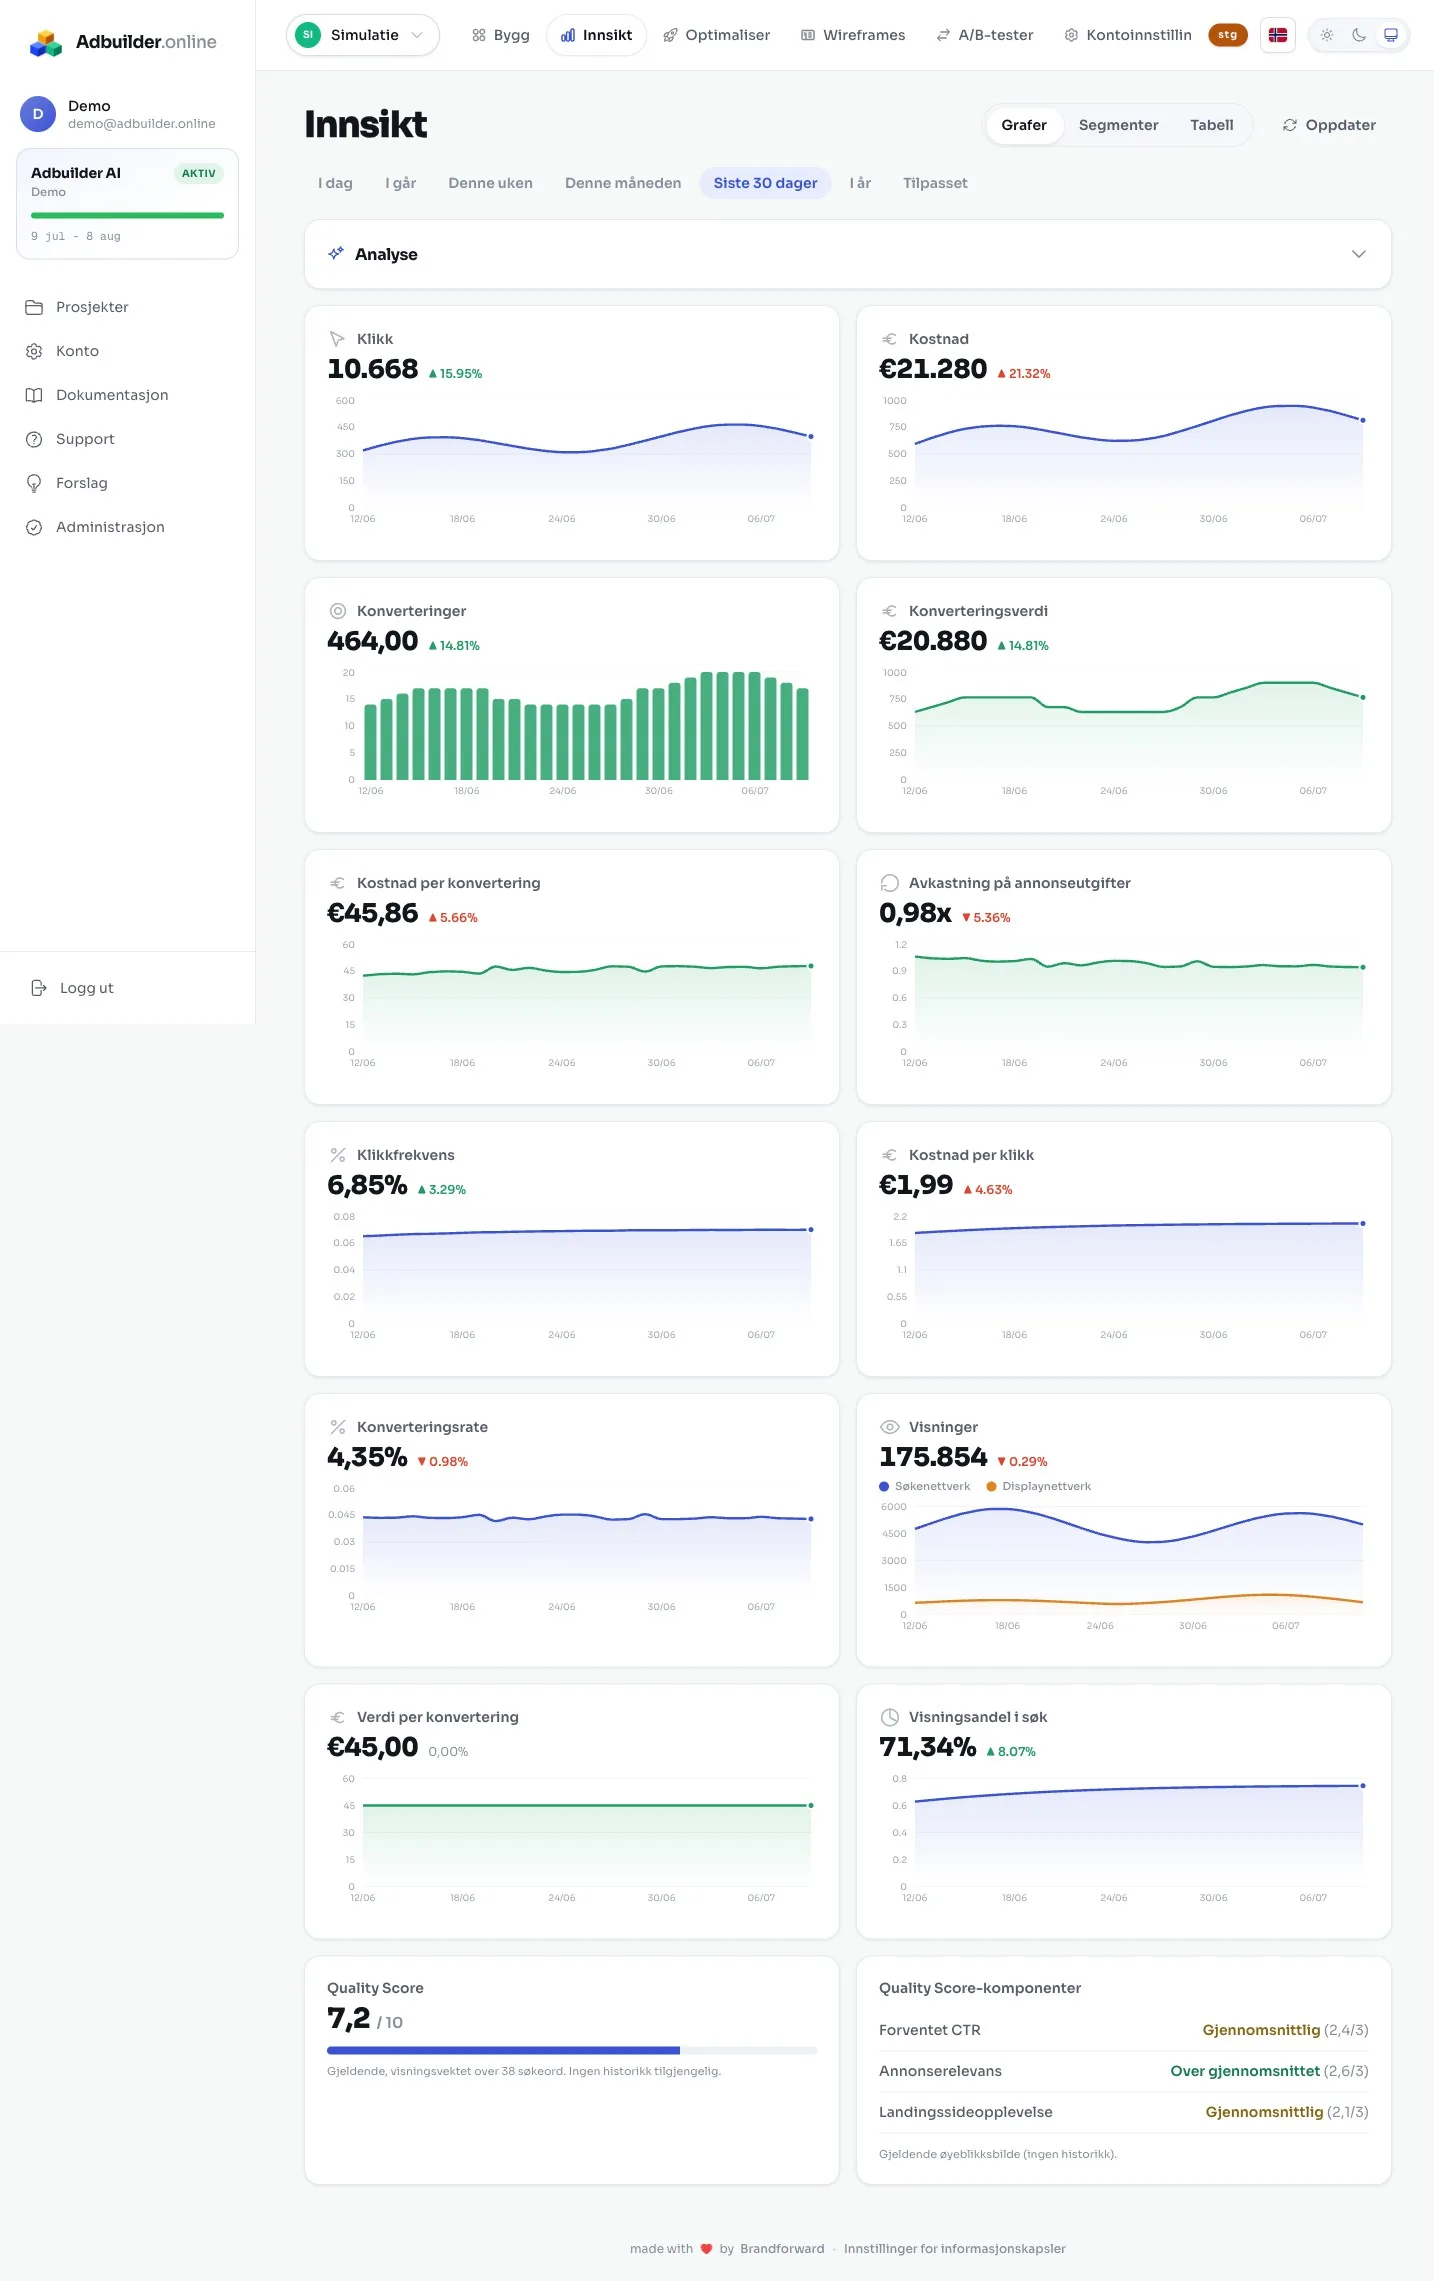Click the Quality Score progress bar

(572, 2050)
